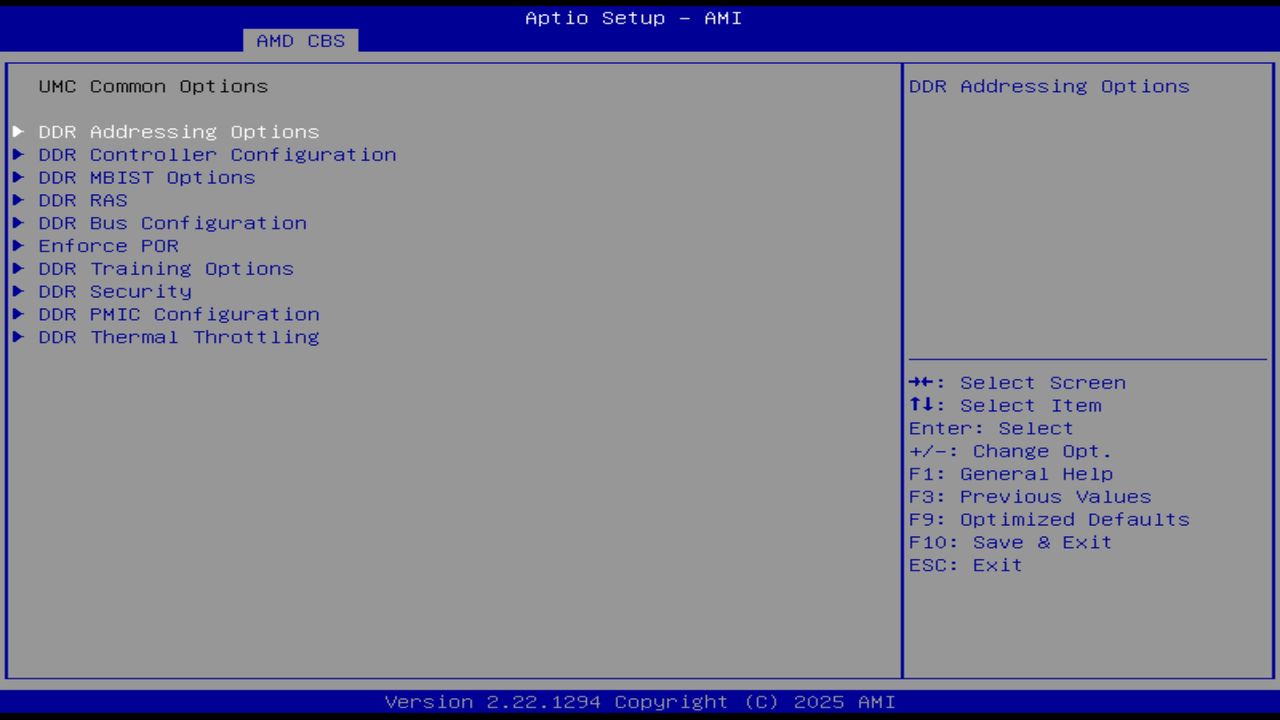Image resolution: width=1280 pixels, height=720 pixels.
Task: Expand the DDR Addressing Options arrow icon
Action: tap(19, 131)
